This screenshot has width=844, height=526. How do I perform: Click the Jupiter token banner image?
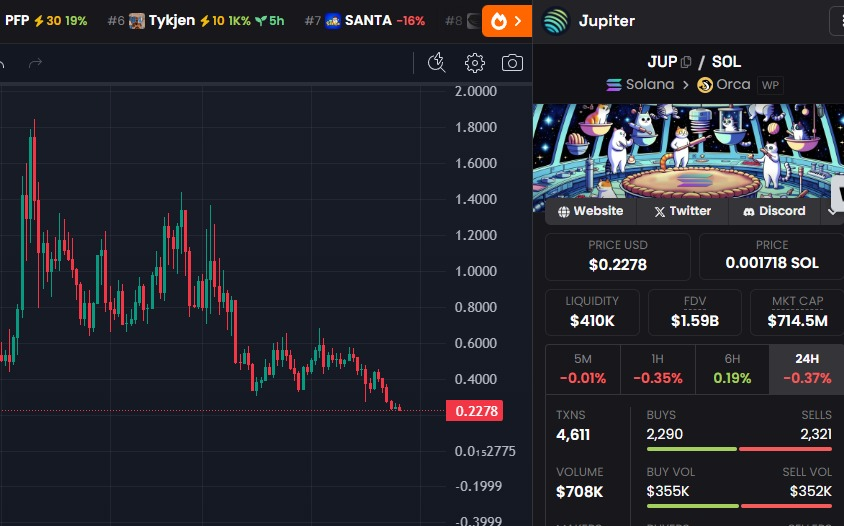[x=688, y=152]
